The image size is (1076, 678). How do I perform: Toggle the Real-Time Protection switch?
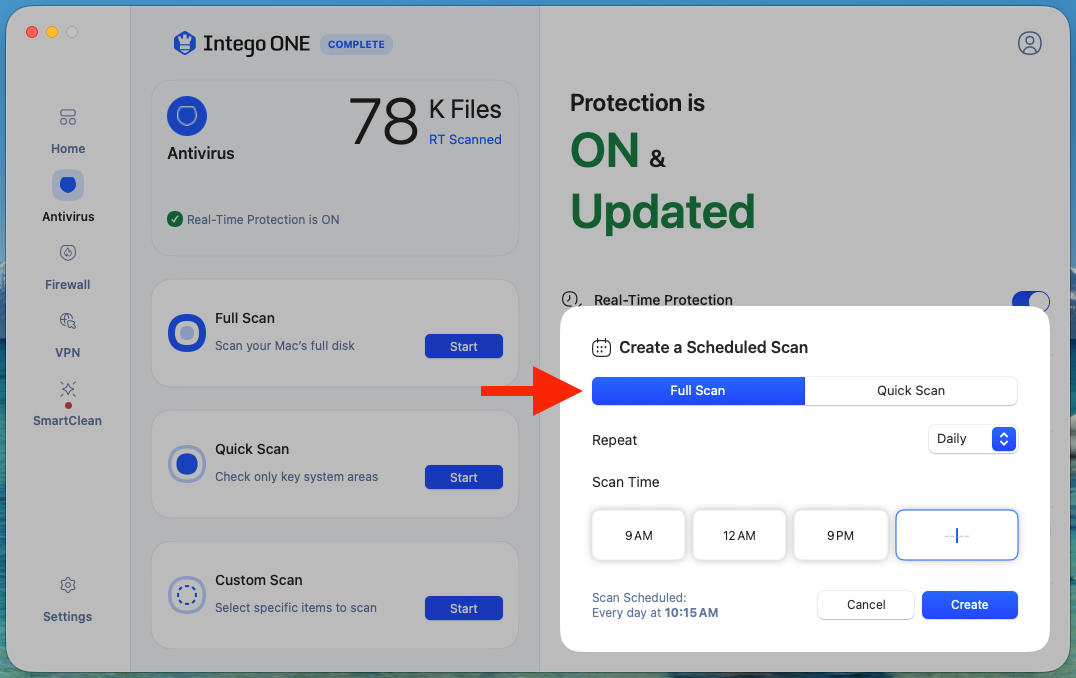(1030, 301)
